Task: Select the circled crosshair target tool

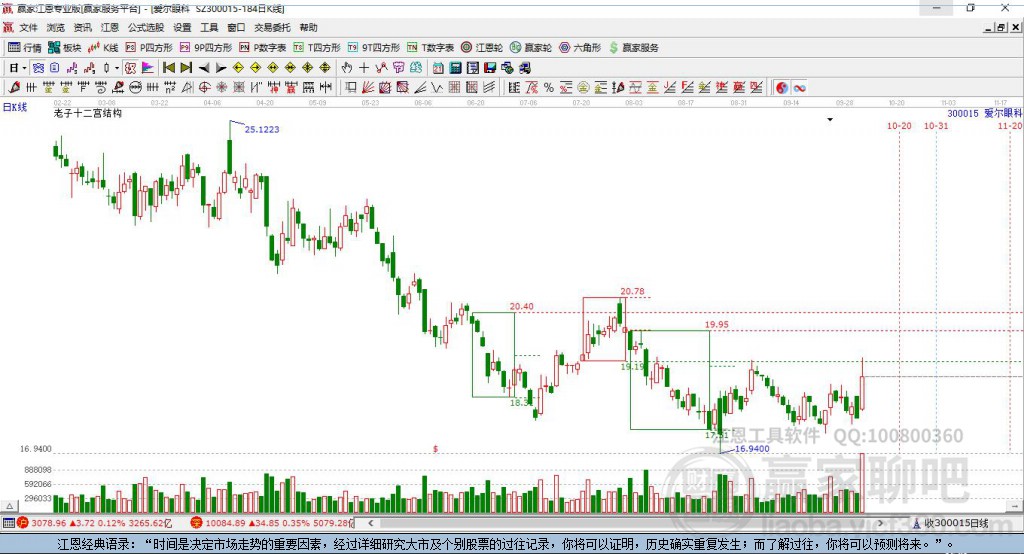Action: (x=204, y=87)
